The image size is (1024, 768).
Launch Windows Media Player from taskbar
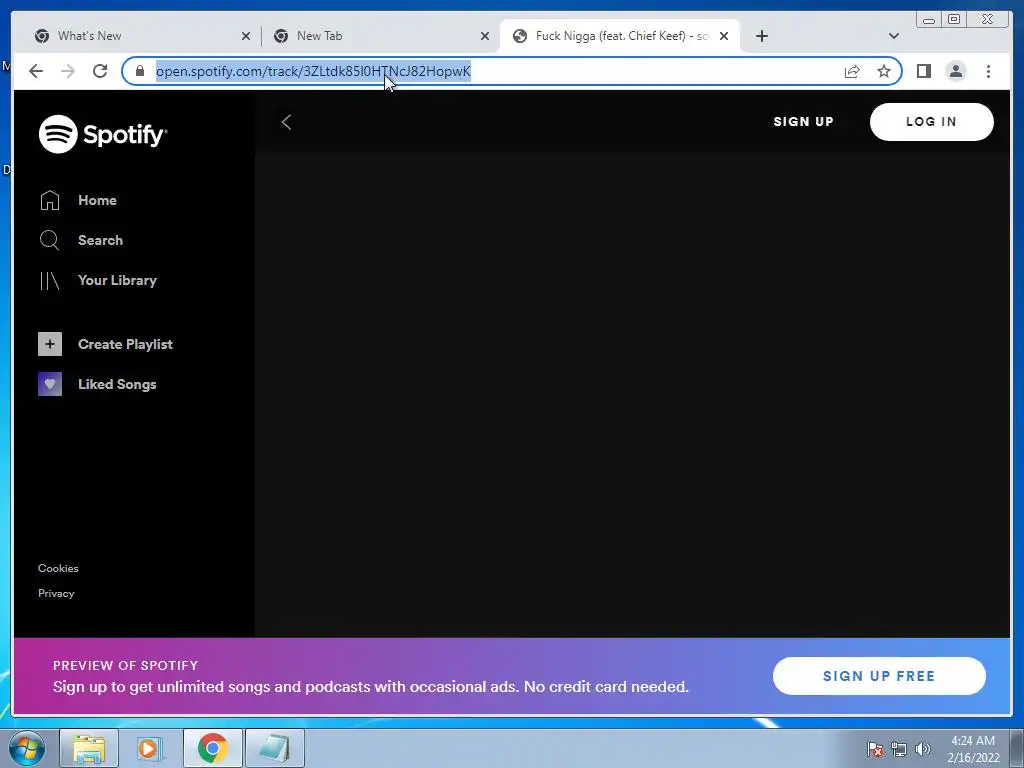click(150, 748)
